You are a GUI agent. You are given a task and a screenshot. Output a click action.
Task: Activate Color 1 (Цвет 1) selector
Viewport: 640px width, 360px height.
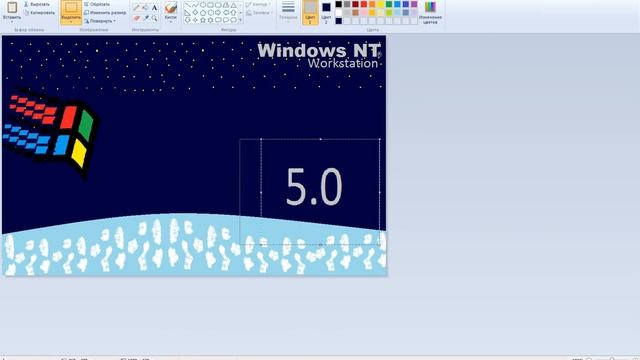(x=310, y=13)
